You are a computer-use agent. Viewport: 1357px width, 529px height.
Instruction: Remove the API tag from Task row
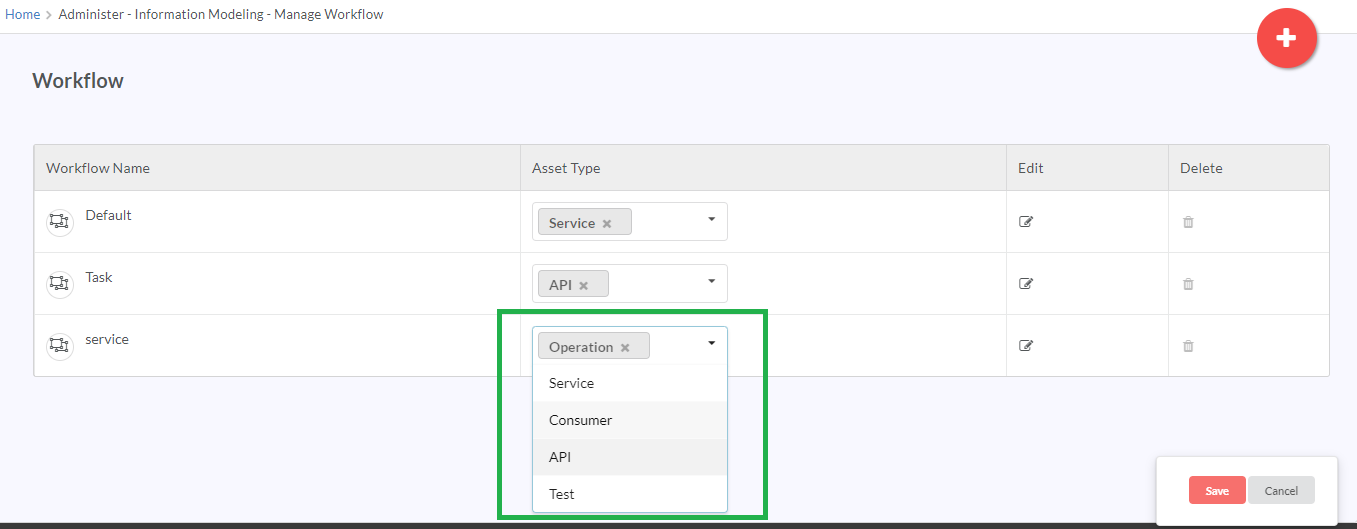[x=584, y=286]
